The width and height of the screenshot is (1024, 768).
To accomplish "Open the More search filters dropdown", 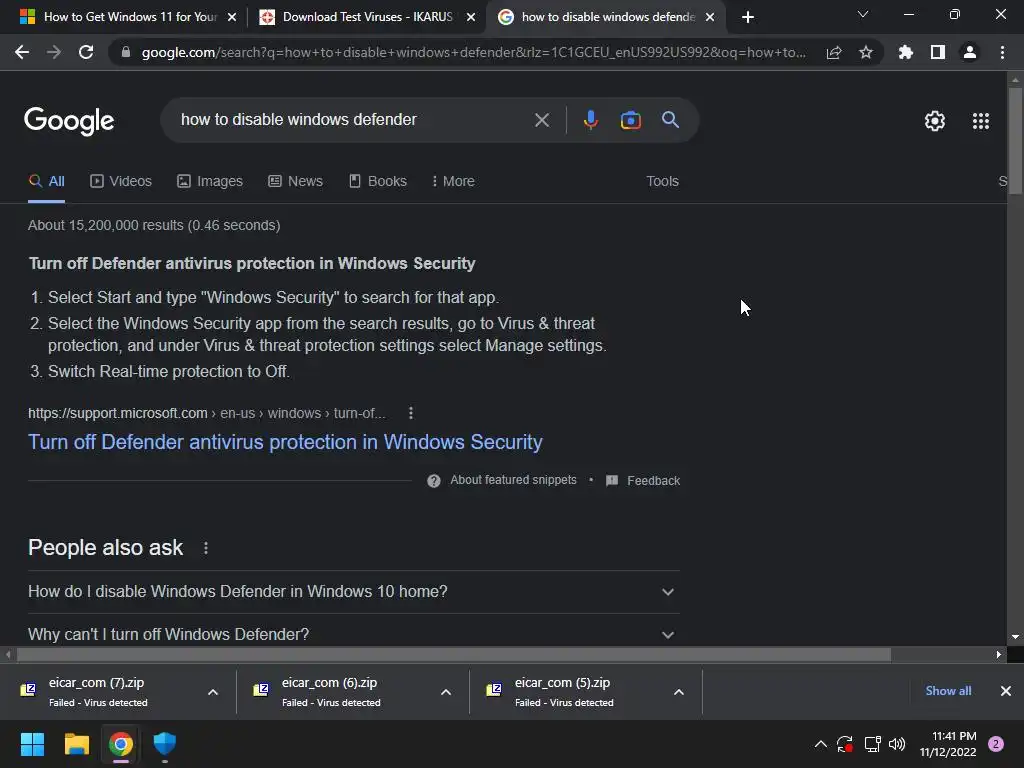I will (453, 181).
